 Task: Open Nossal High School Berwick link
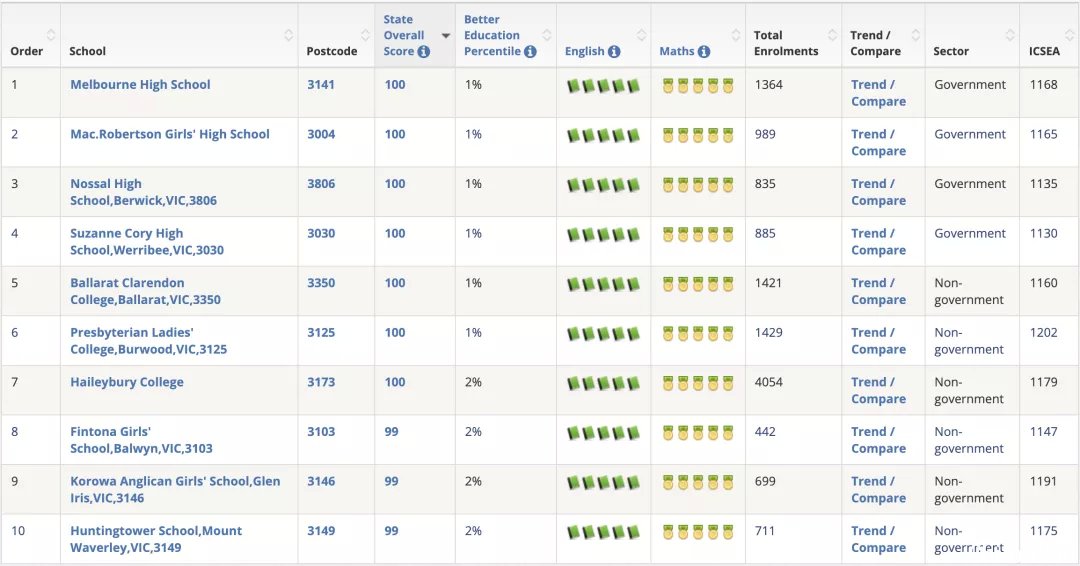pos(143,192)
